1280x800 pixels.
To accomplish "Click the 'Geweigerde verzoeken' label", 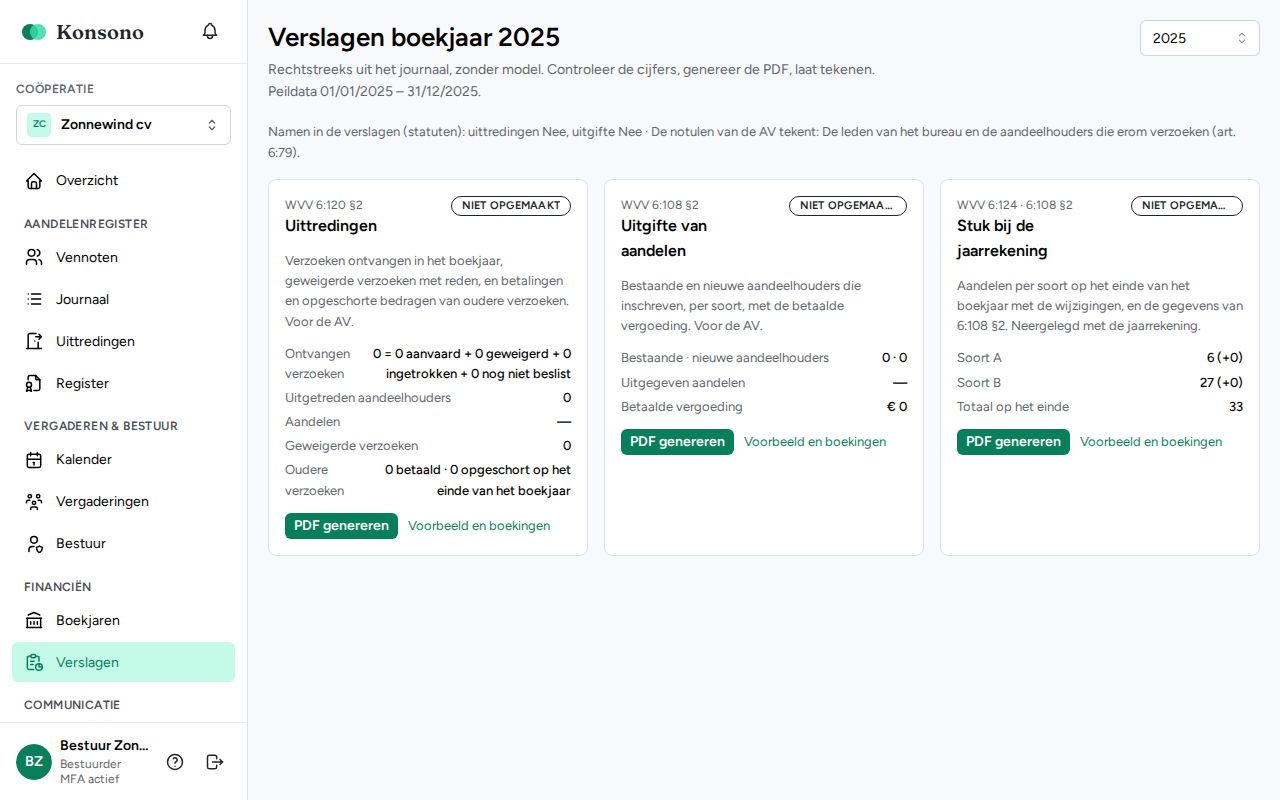I will 352,446.
